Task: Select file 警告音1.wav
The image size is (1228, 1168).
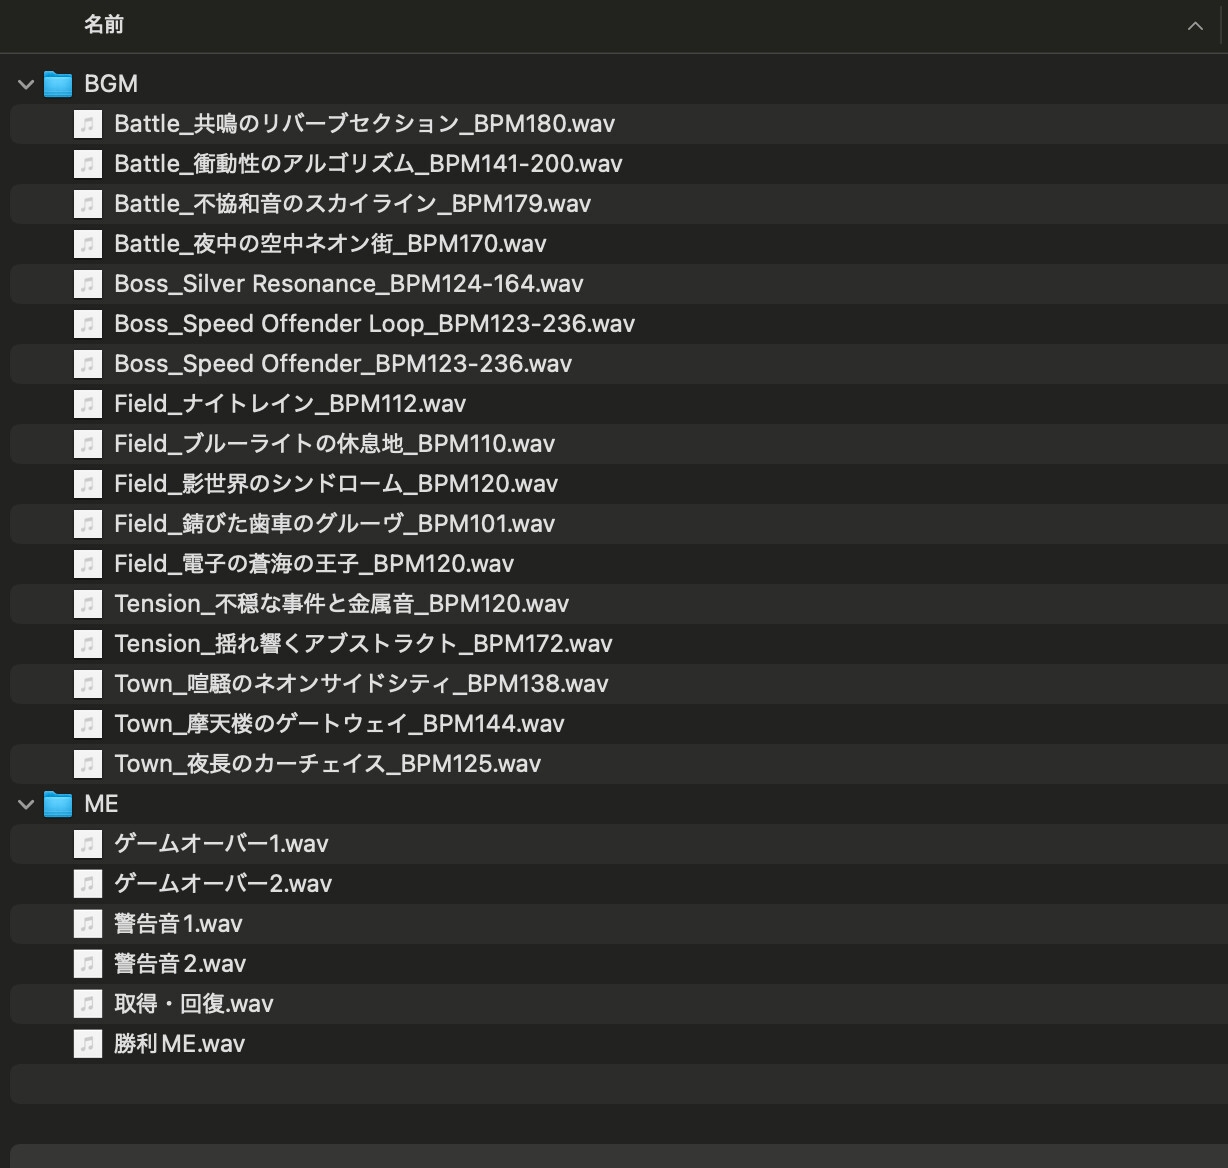Action: [178, 924]
